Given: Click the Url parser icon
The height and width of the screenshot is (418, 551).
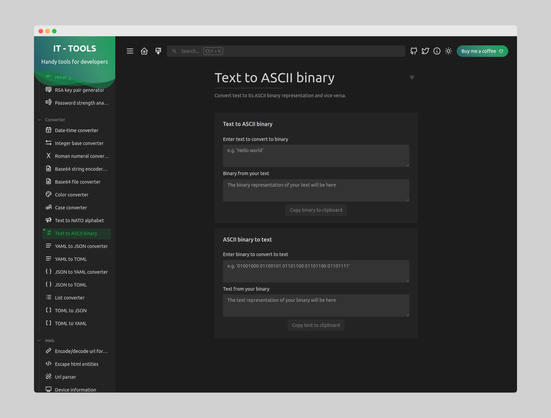Looking at the screenshot, I should pyautogui.click(x=48, y=377).
